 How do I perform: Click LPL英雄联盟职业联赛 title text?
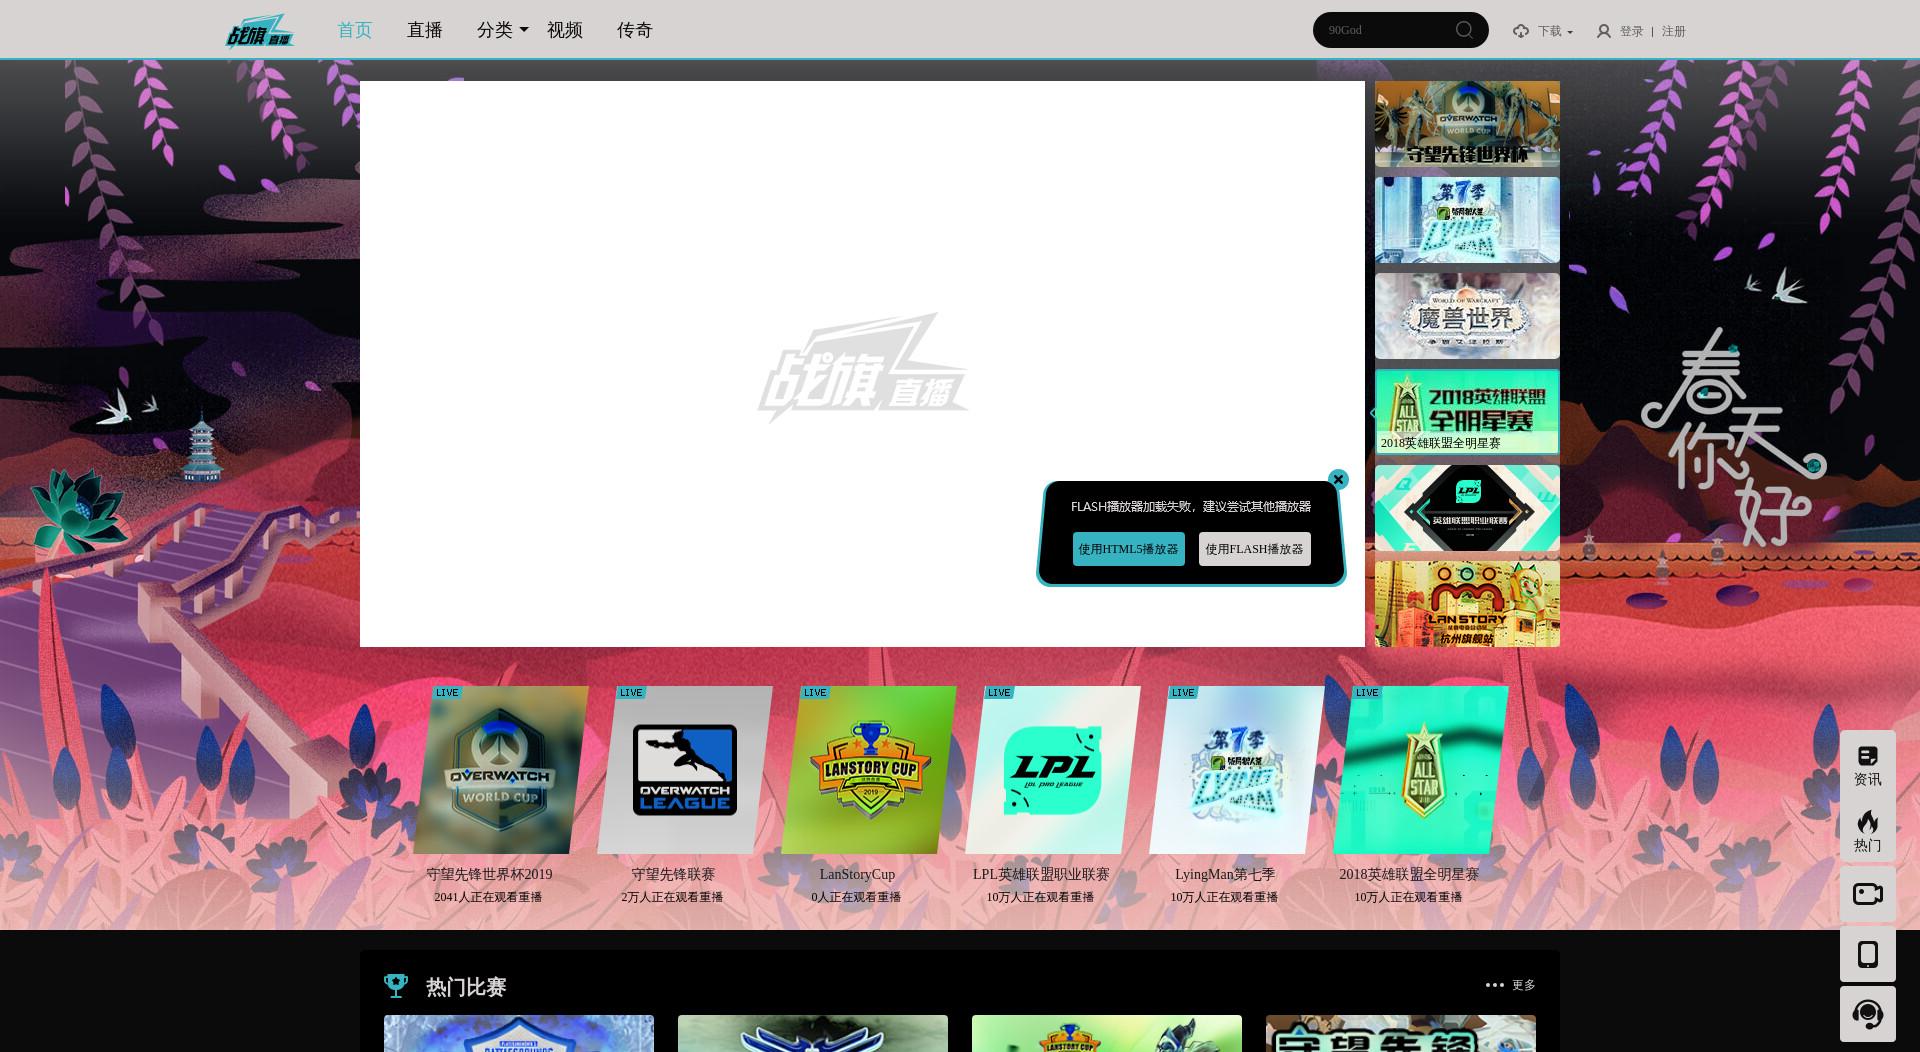(1041, 874)
